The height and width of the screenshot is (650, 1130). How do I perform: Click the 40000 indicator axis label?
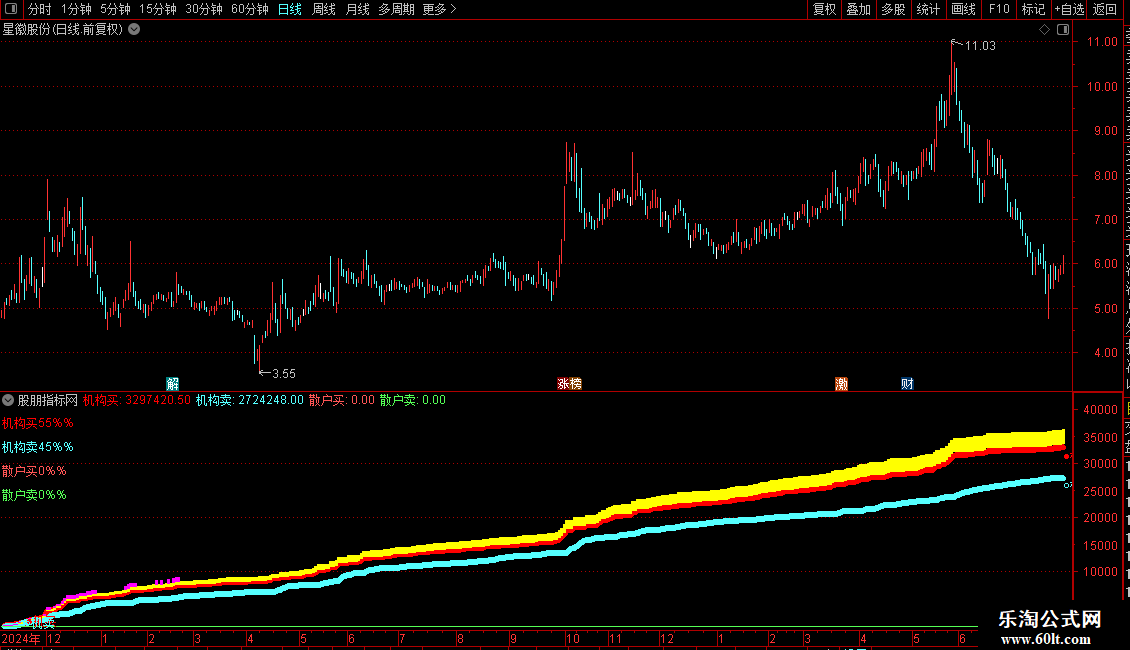[1100, 409]
